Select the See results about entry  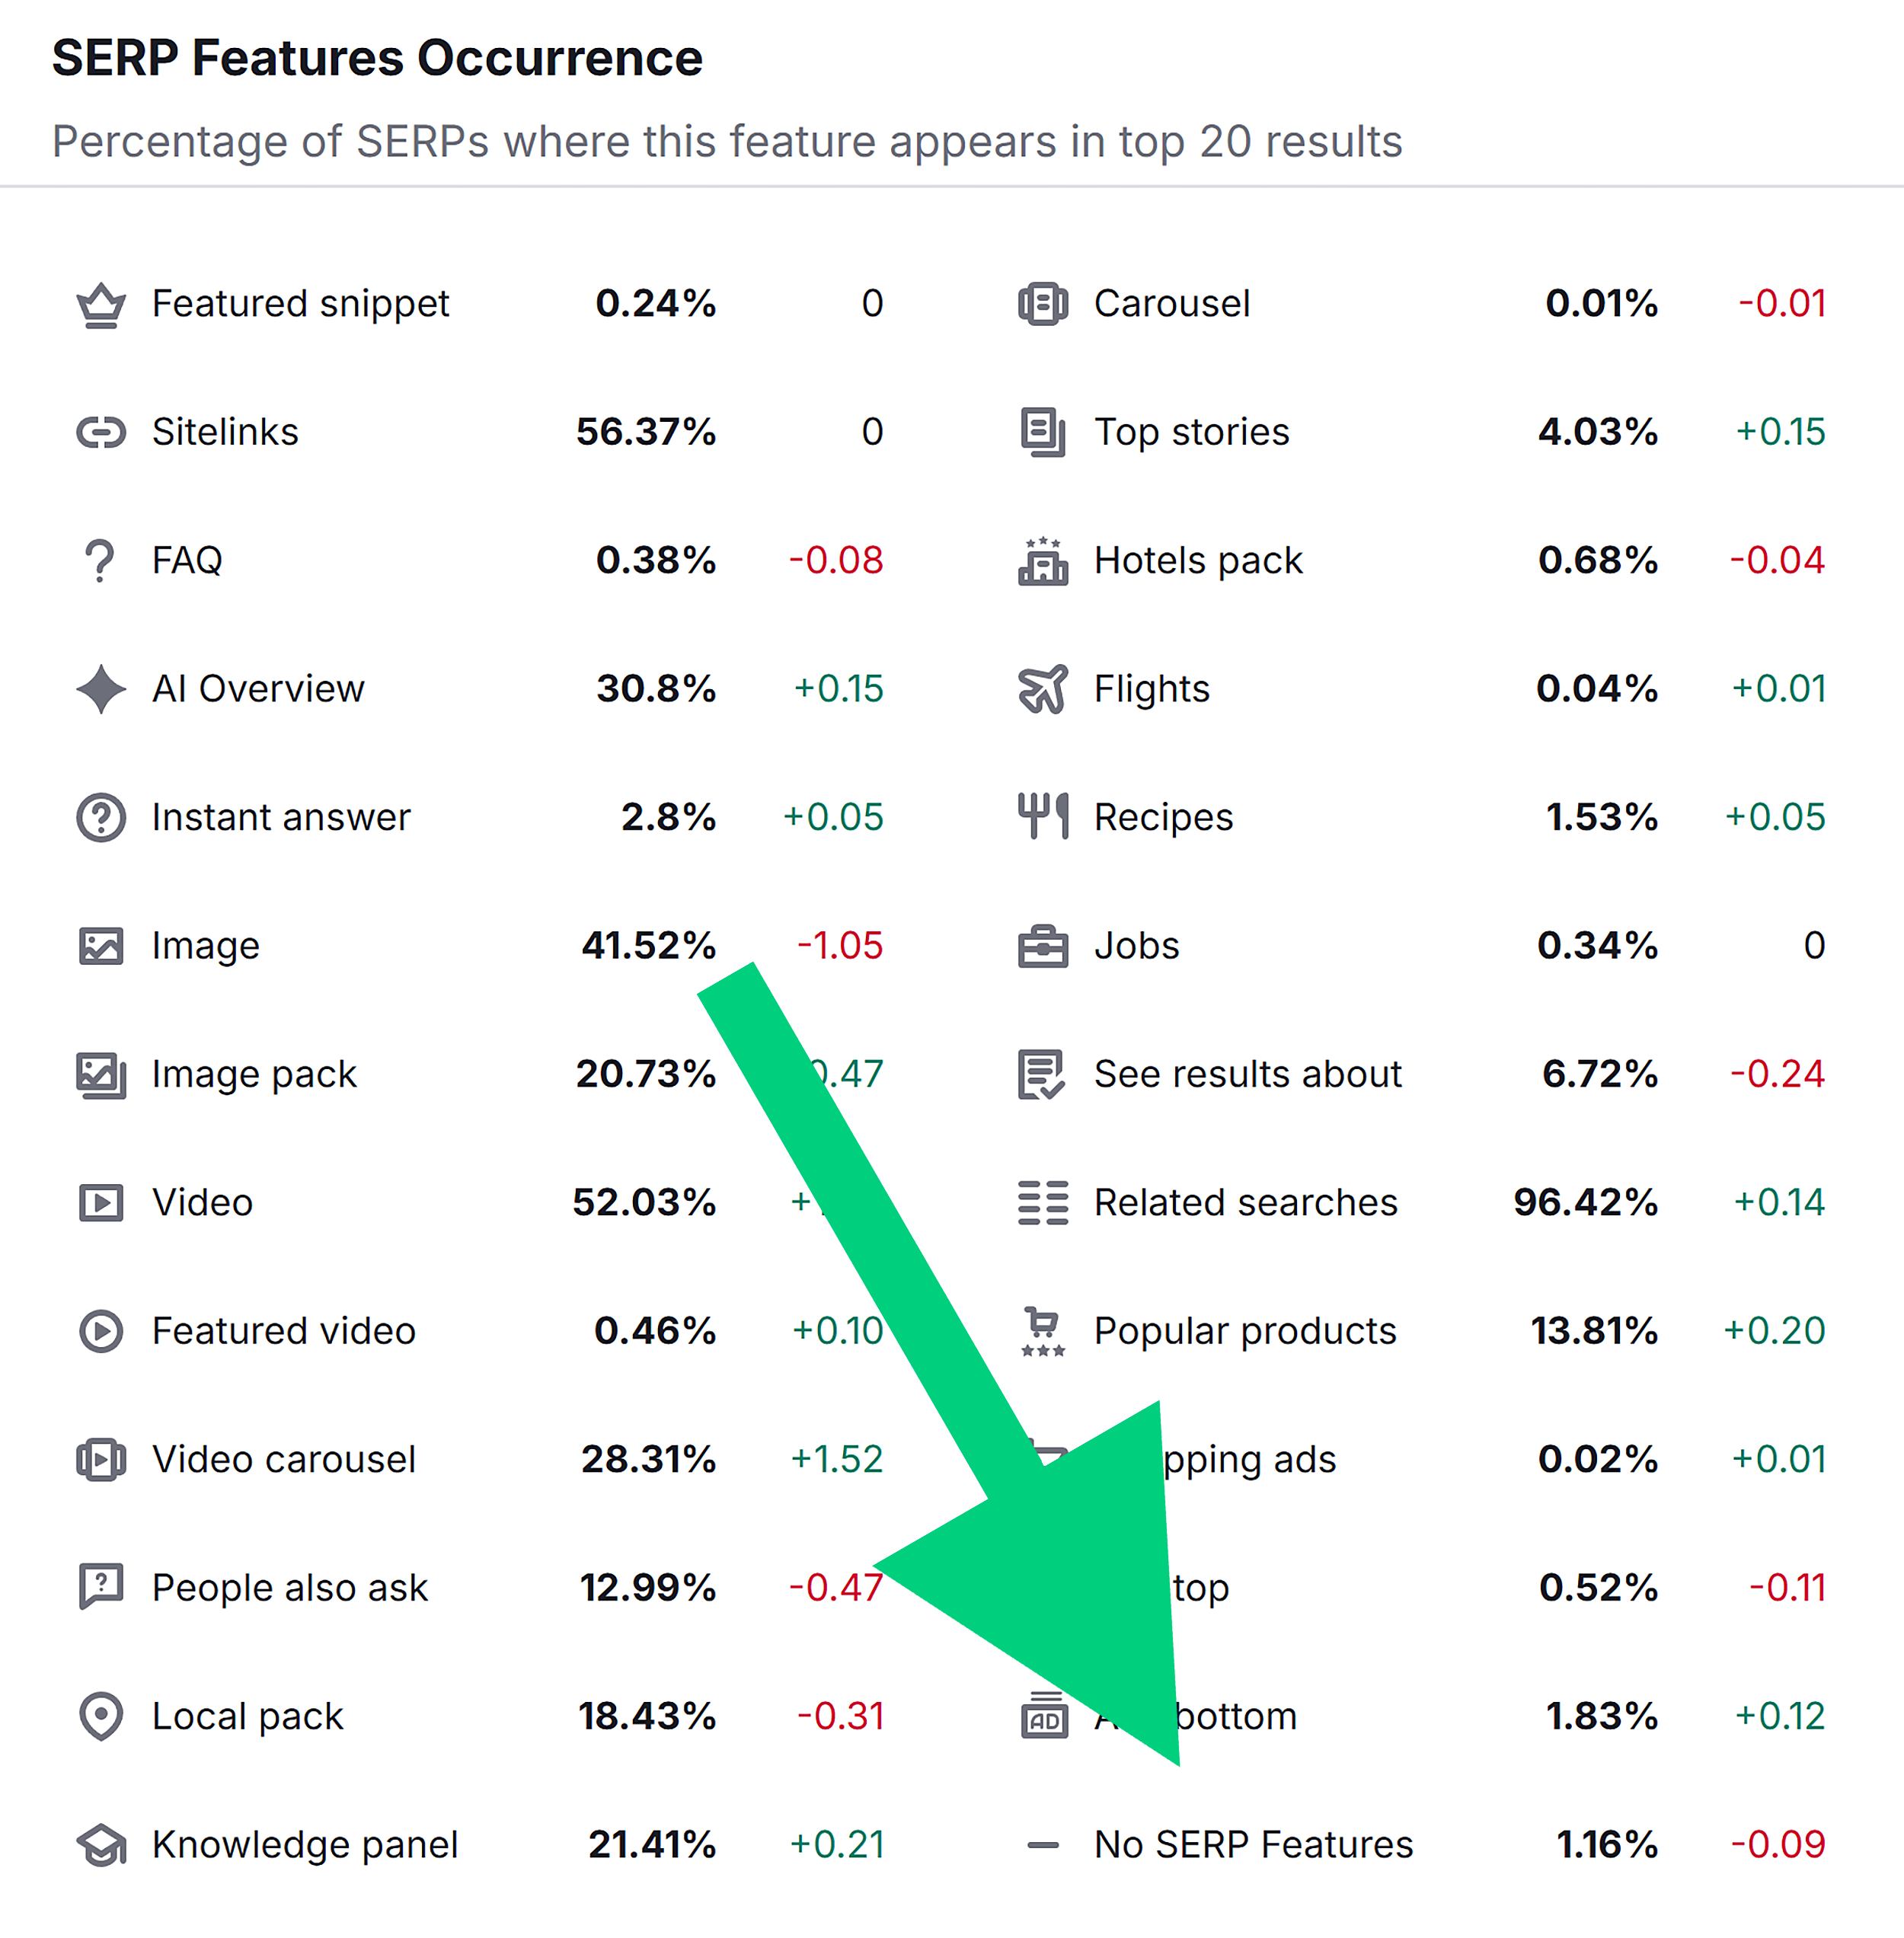coord(1247,1074)
